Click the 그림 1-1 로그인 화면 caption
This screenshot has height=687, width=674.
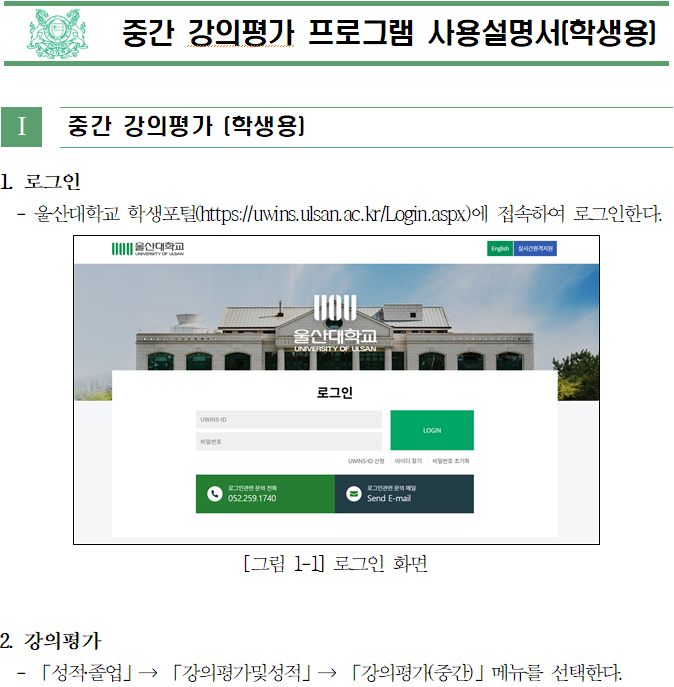(336, 563)
